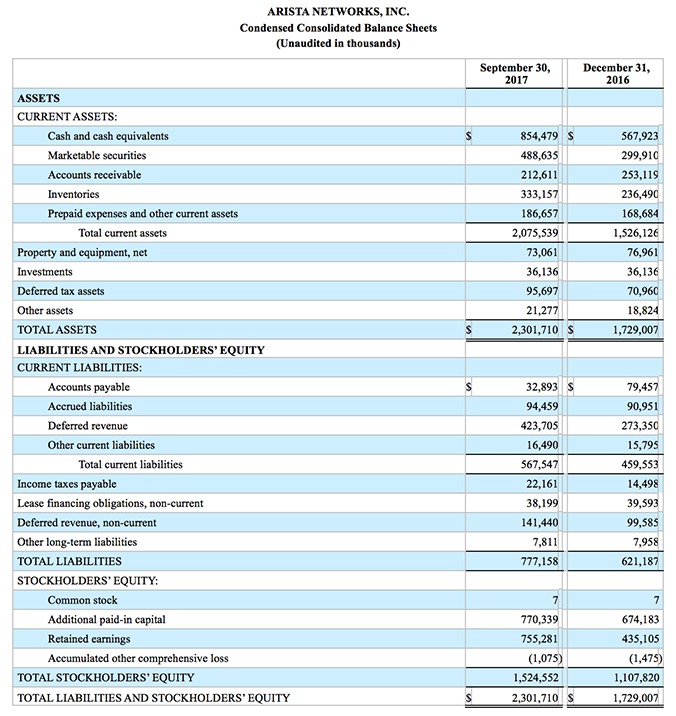Click the 'Investments' row label
Image resolution: width=676 pixels, height=716 pixels.
[x=45, y=272]
